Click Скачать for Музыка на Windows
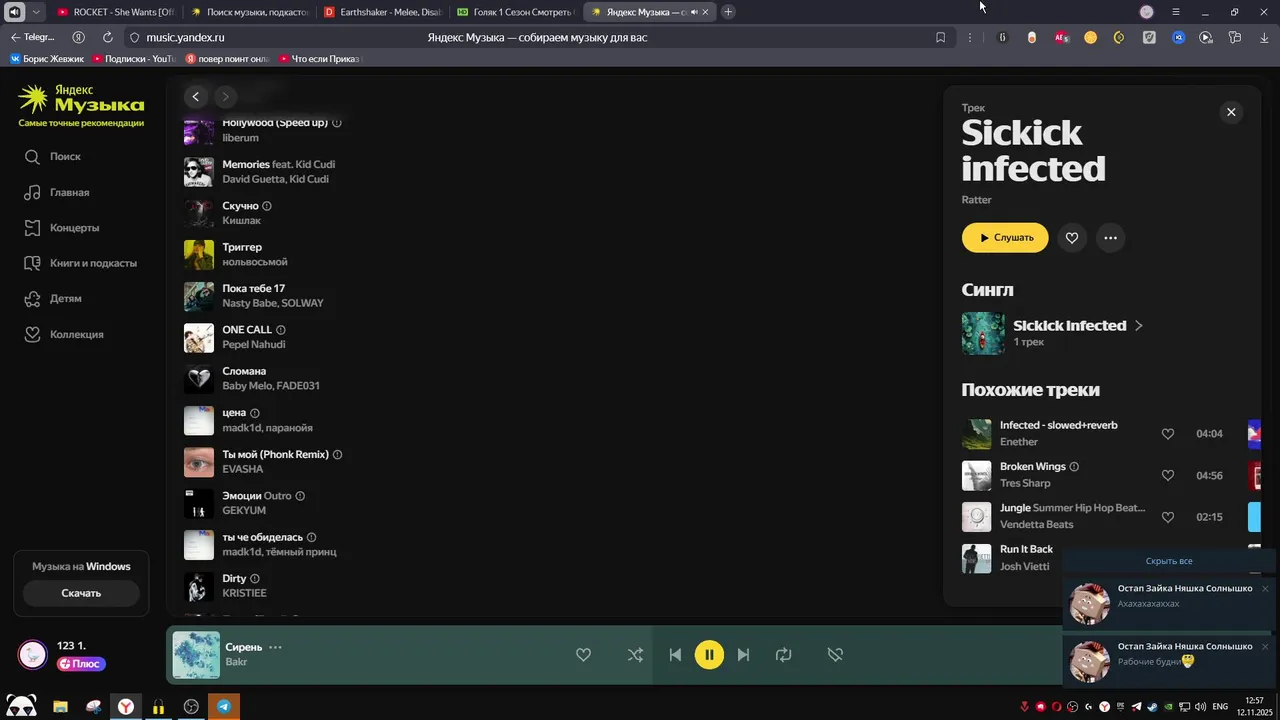This screenshot has height=720, width=1280. click(81, 593)
